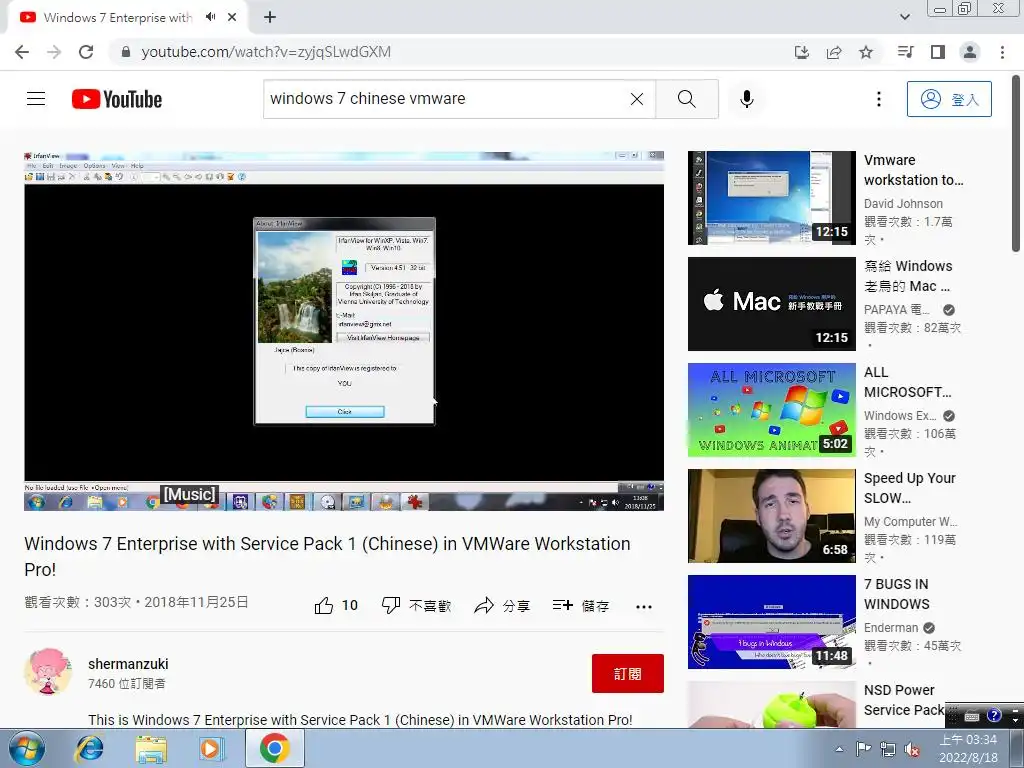Reload the page with refresh icon

(86, 52)
